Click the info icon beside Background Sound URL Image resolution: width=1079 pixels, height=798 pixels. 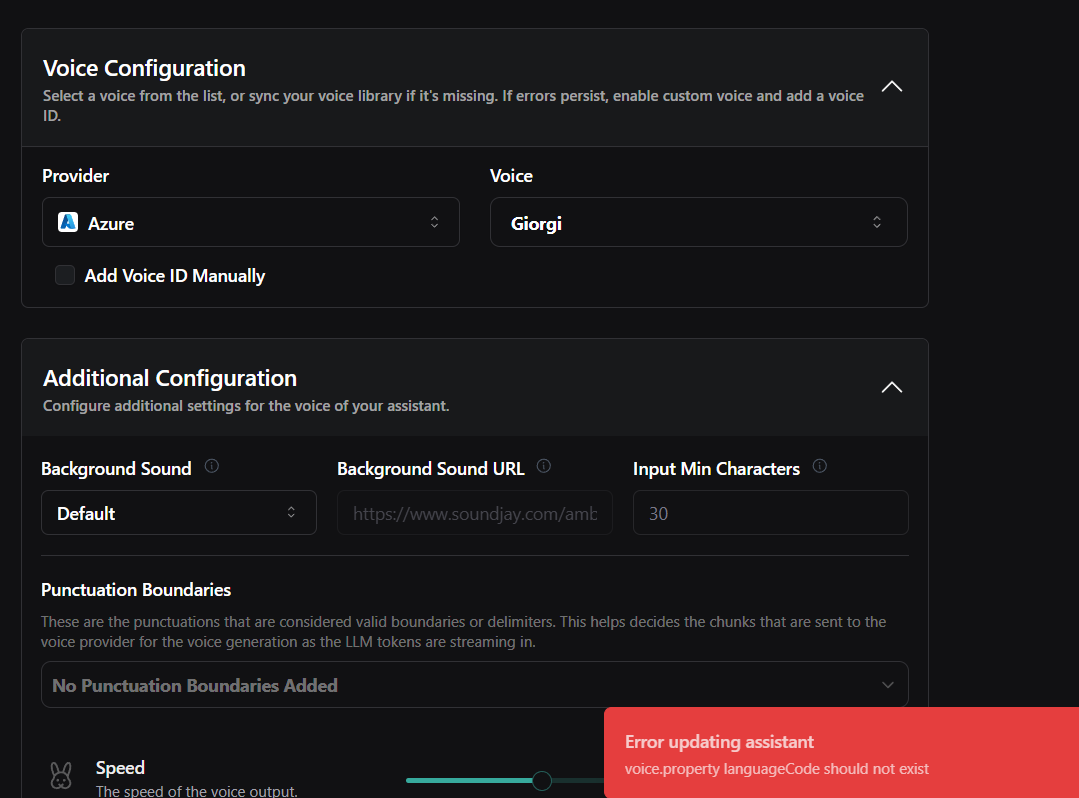pos(544,466)
